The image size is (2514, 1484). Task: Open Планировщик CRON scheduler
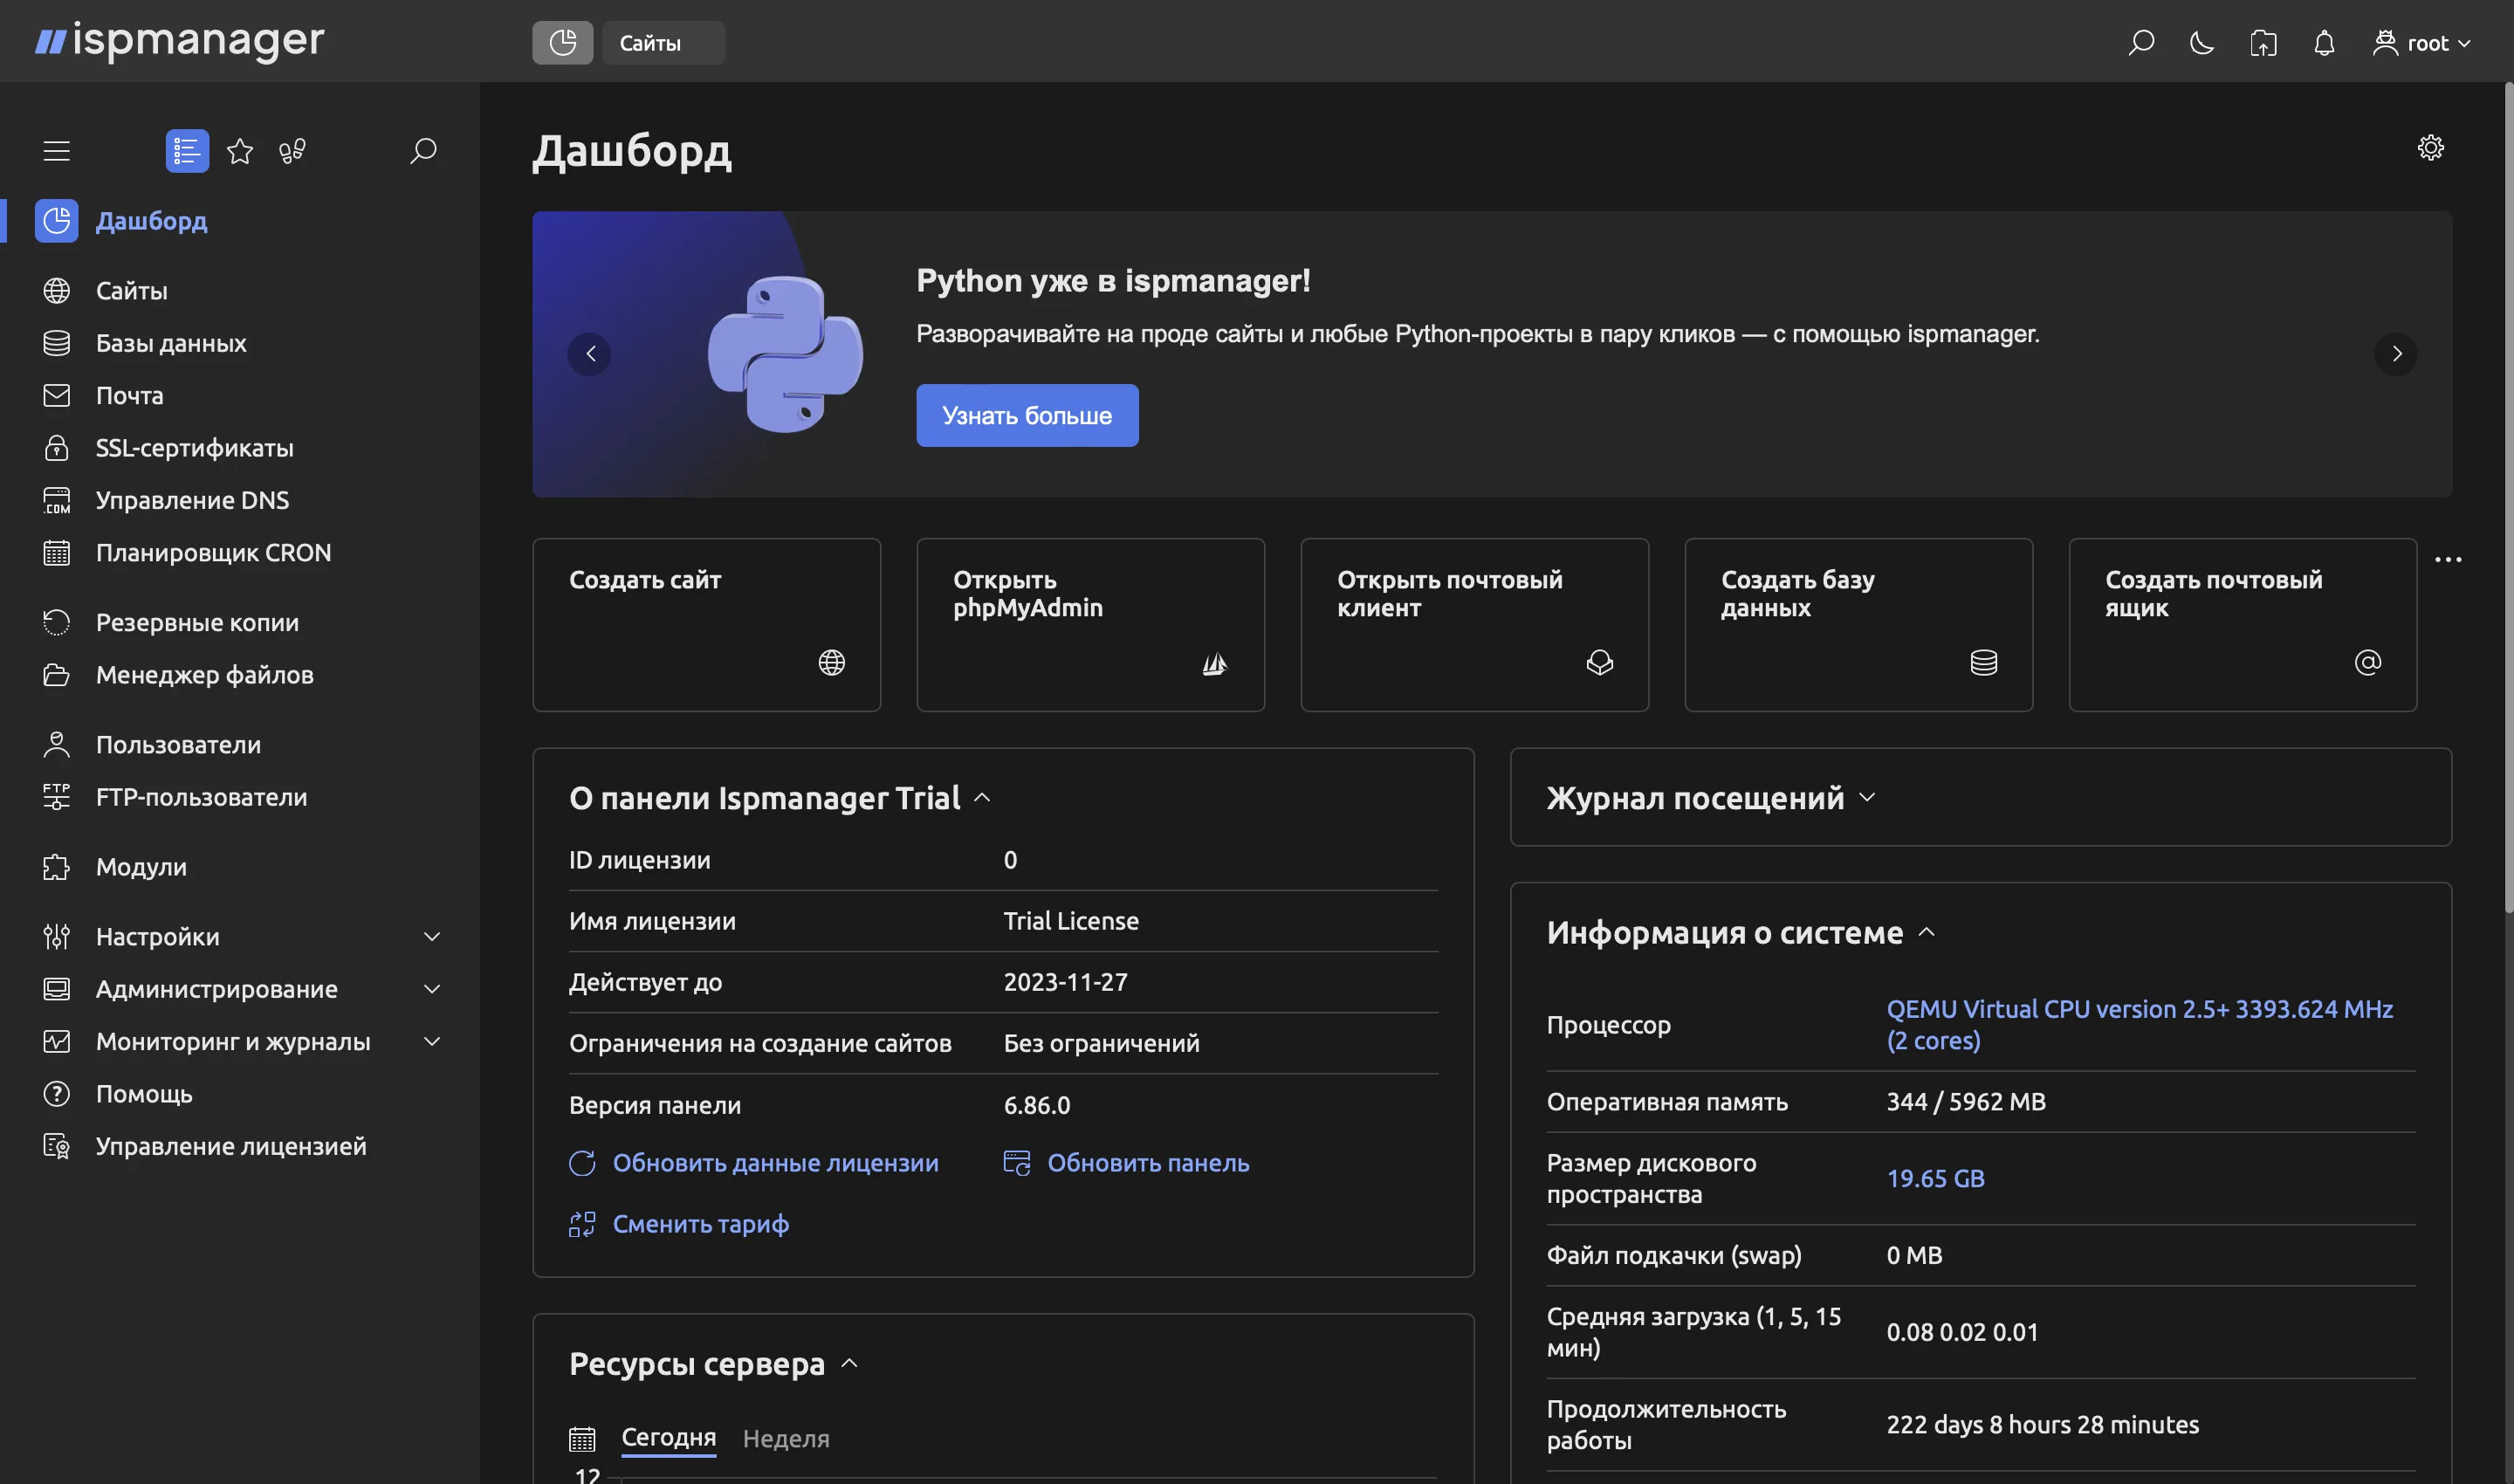(214, 552)
